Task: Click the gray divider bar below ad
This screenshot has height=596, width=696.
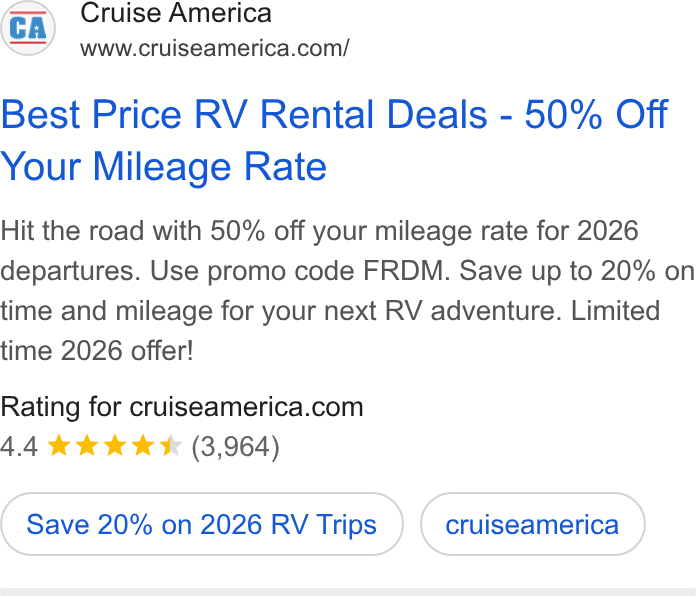Action: coord(348,592)
